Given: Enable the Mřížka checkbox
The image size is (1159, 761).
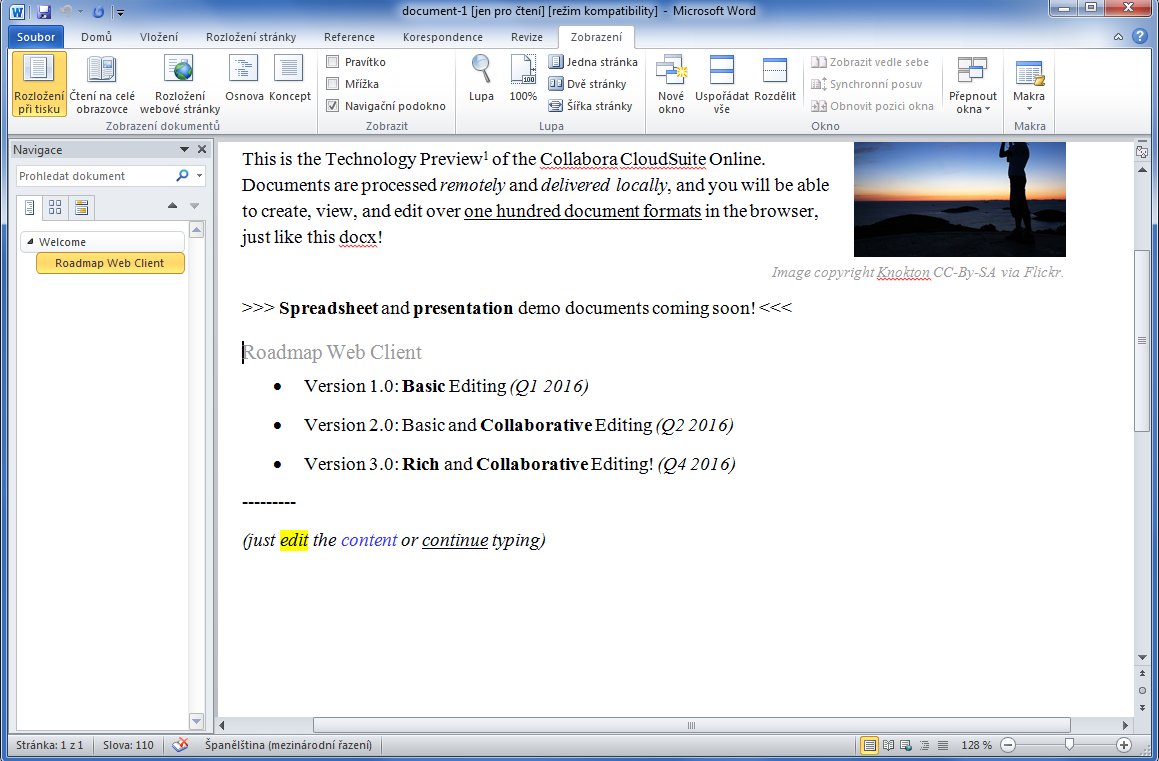Looking at the screenshot, I should (333, 84).
